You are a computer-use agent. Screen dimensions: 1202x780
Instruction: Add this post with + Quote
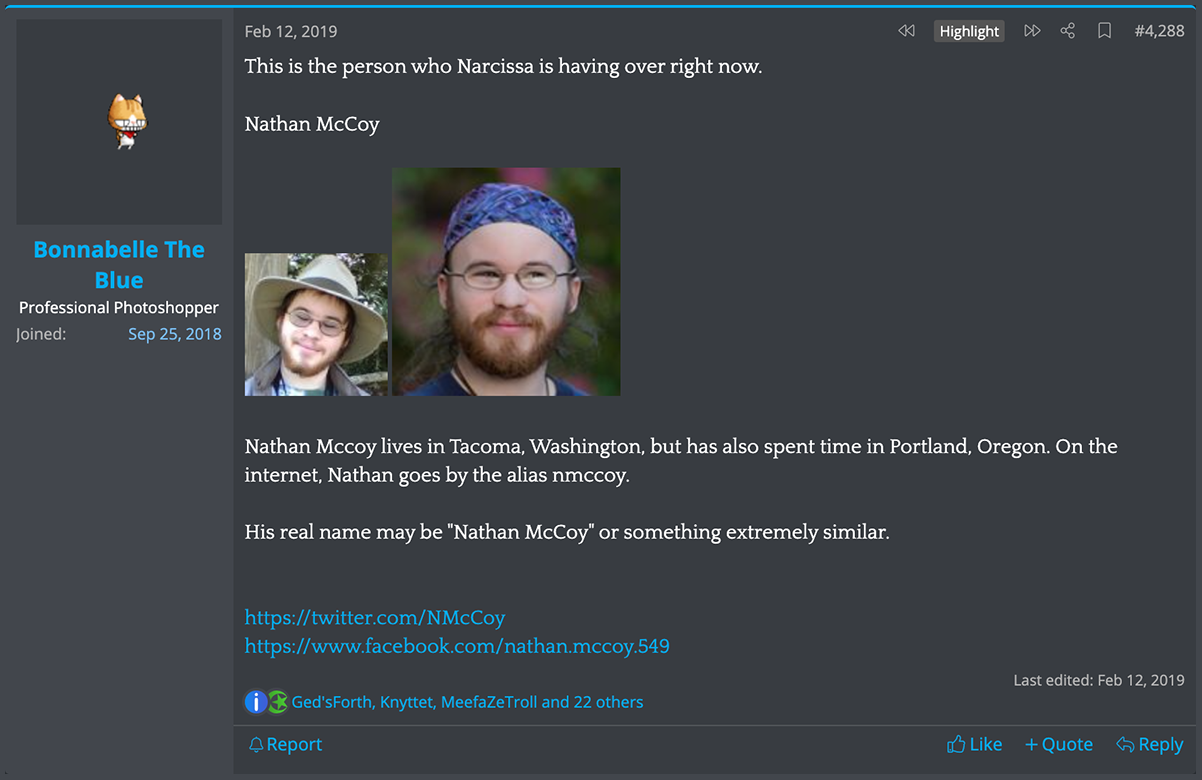click(x=1058, y=744)
